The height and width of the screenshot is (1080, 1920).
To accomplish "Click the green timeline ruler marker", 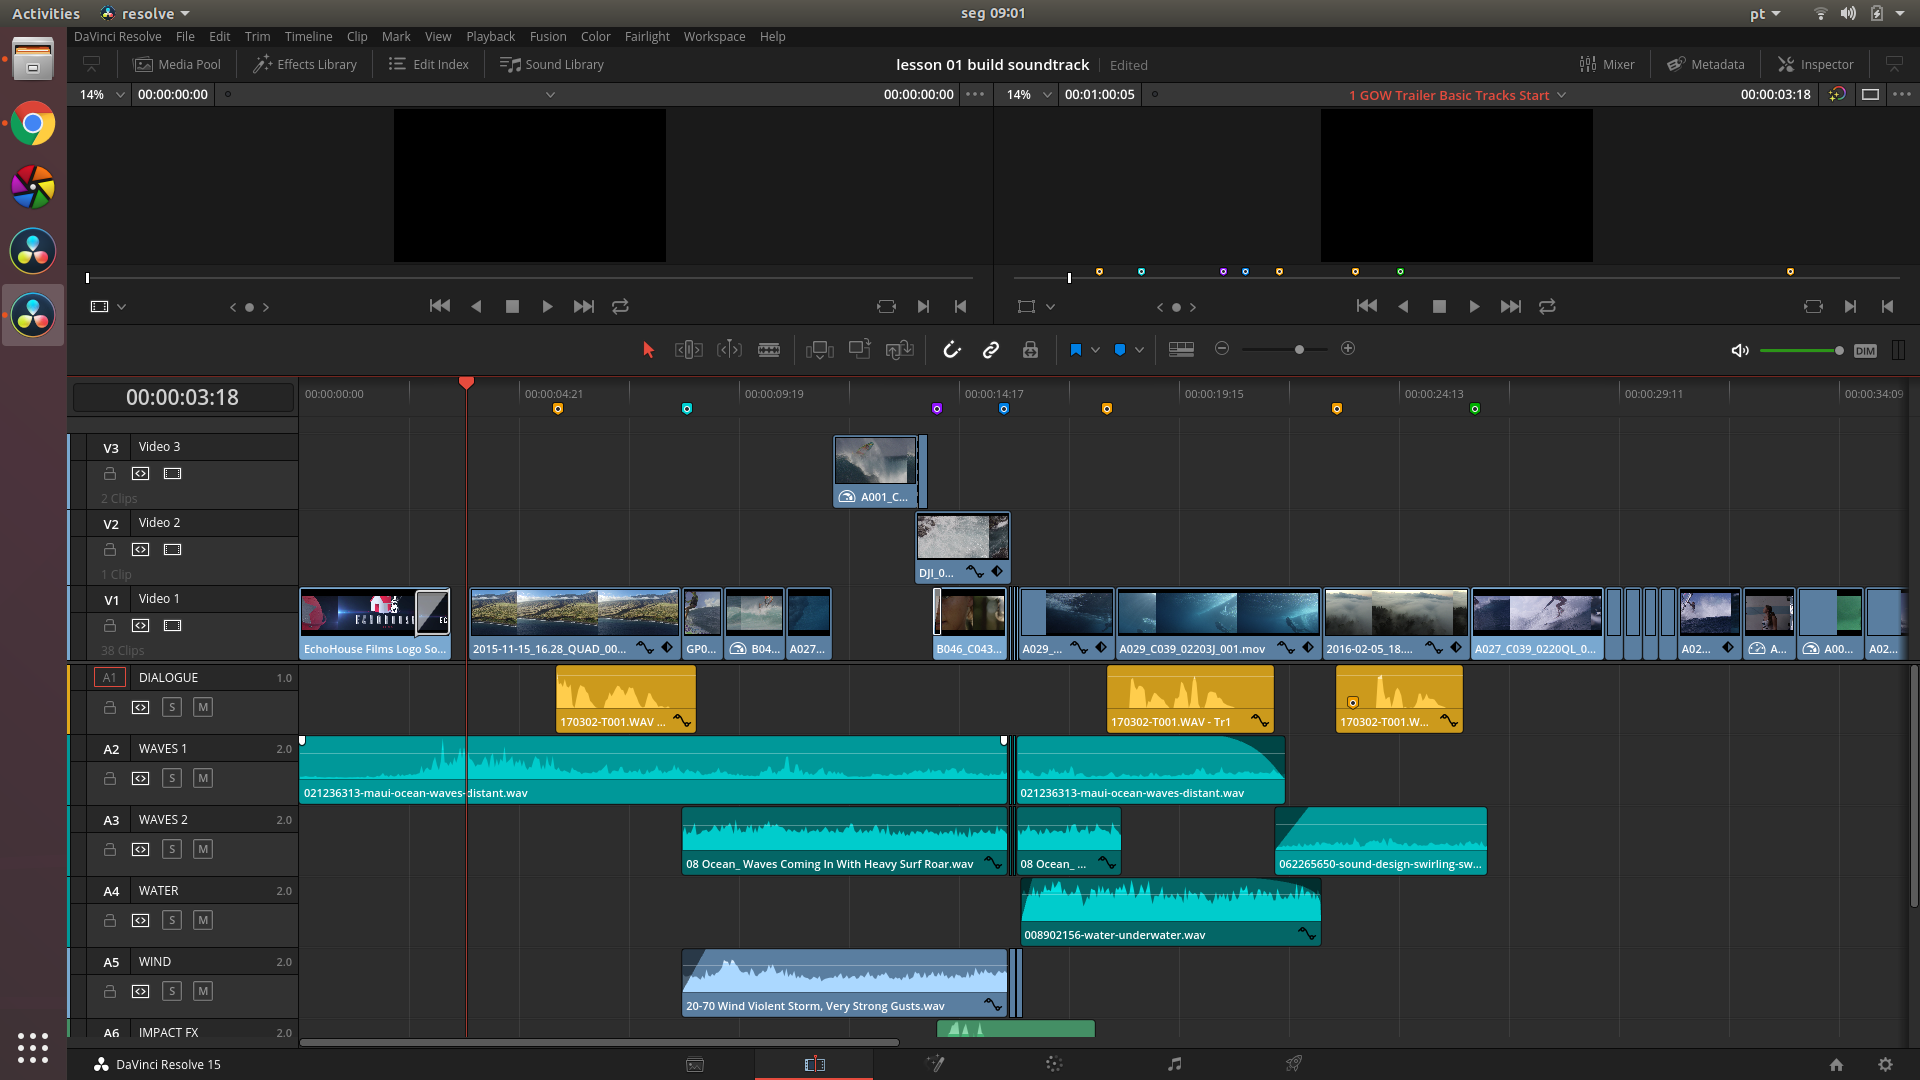I will pos(1474,409).
